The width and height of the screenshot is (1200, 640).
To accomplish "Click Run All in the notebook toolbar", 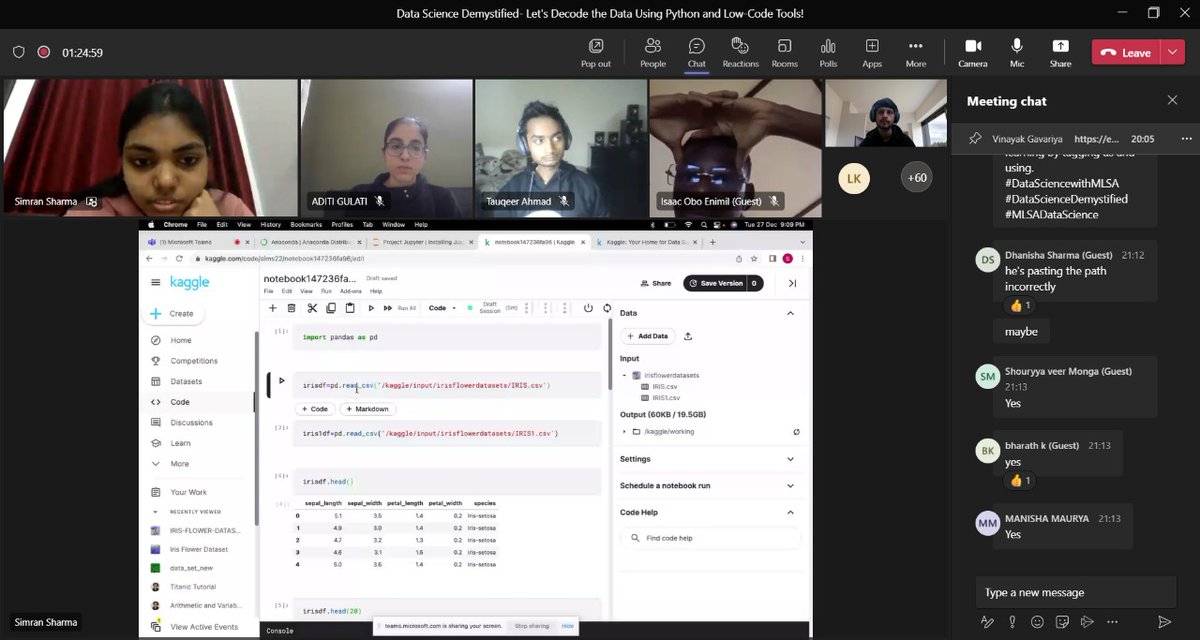I will coord(400,308).
